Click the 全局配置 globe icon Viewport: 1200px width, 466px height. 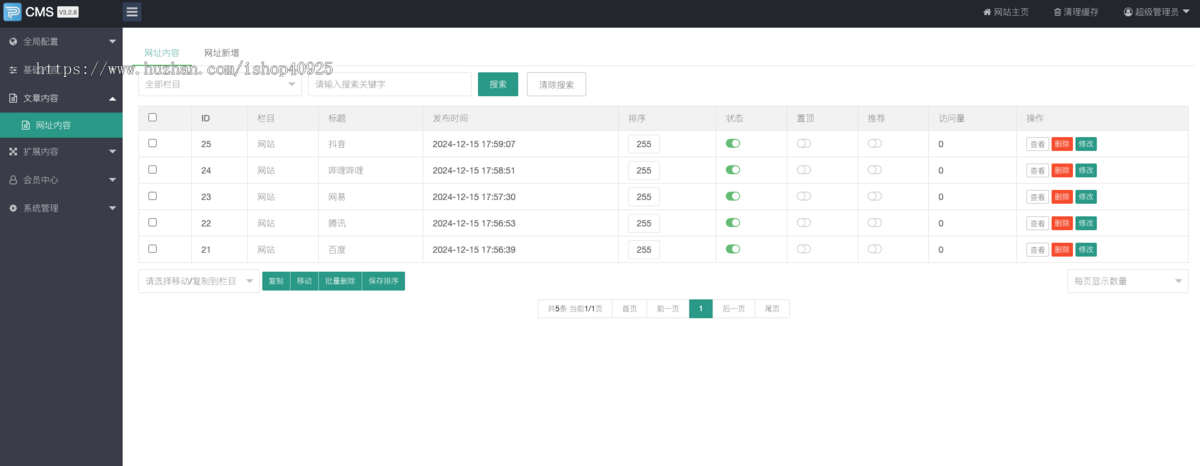(x=13, y=42)
